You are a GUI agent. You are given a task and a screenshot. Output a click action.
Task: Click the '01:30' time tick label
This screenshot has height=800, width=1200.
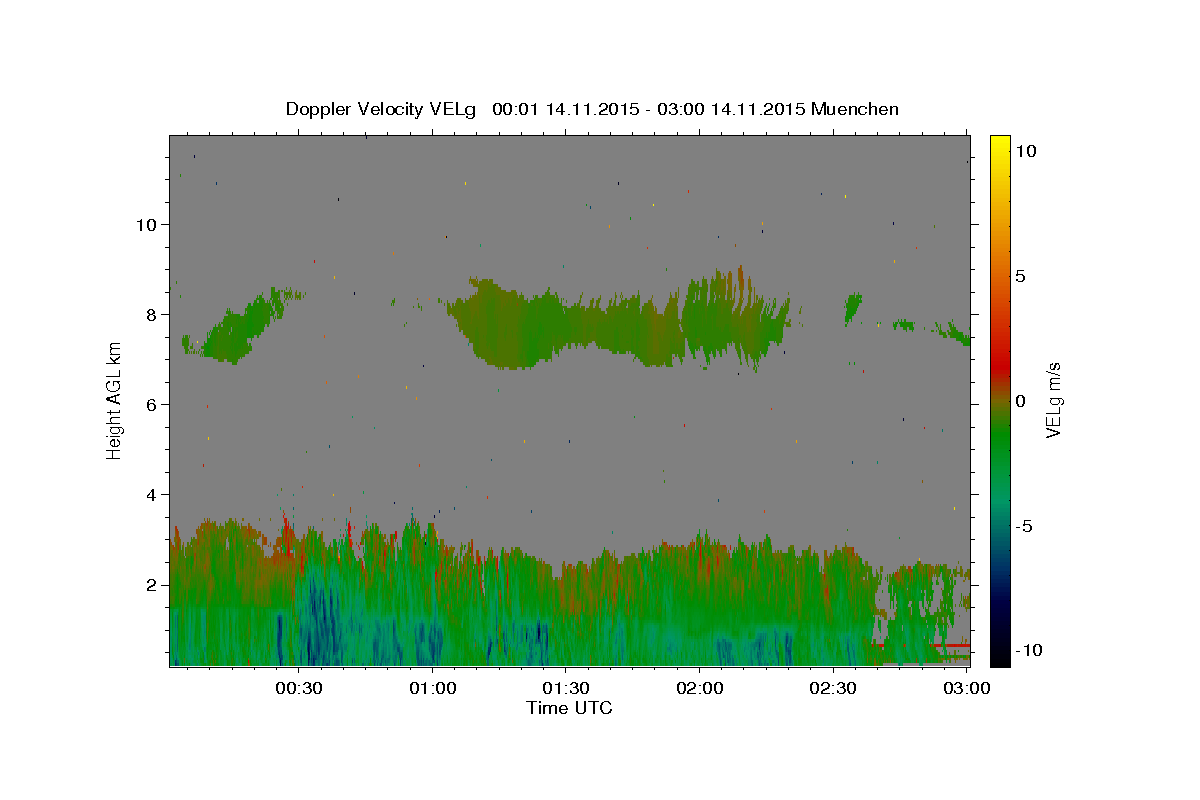pyautogui.click(x=566, y=688)
